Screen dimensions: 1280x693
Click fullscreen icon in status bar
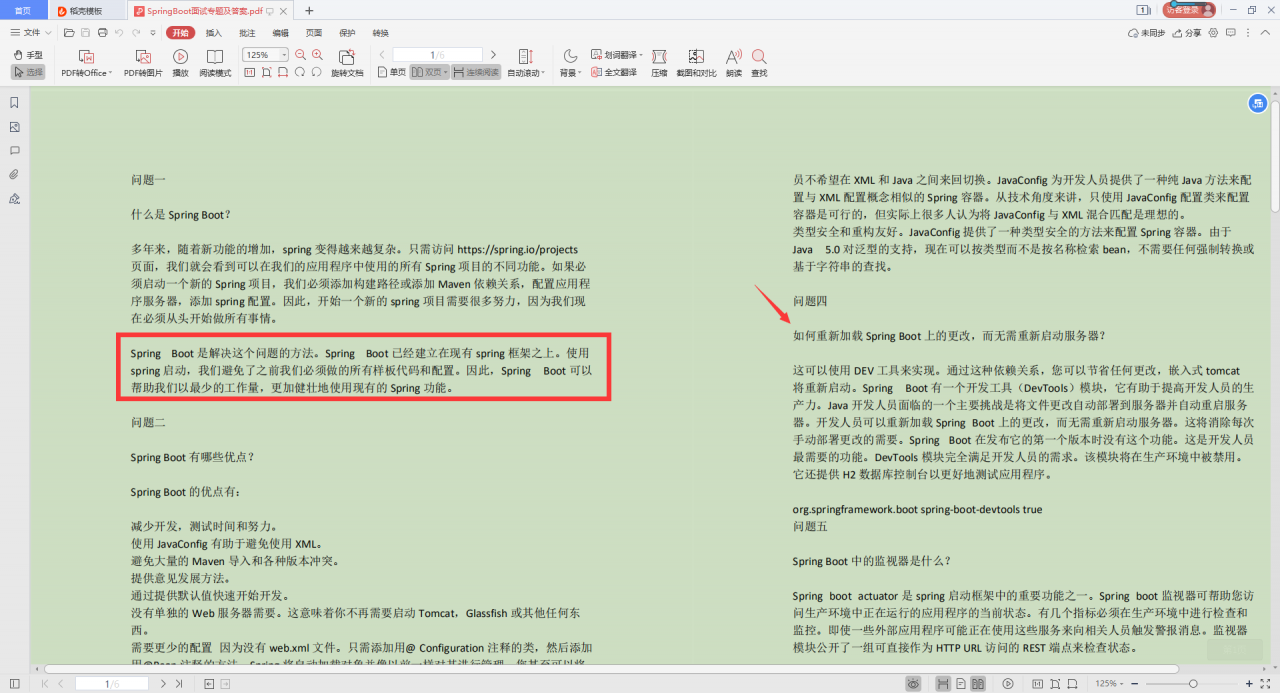click(x=1264, y=684)
